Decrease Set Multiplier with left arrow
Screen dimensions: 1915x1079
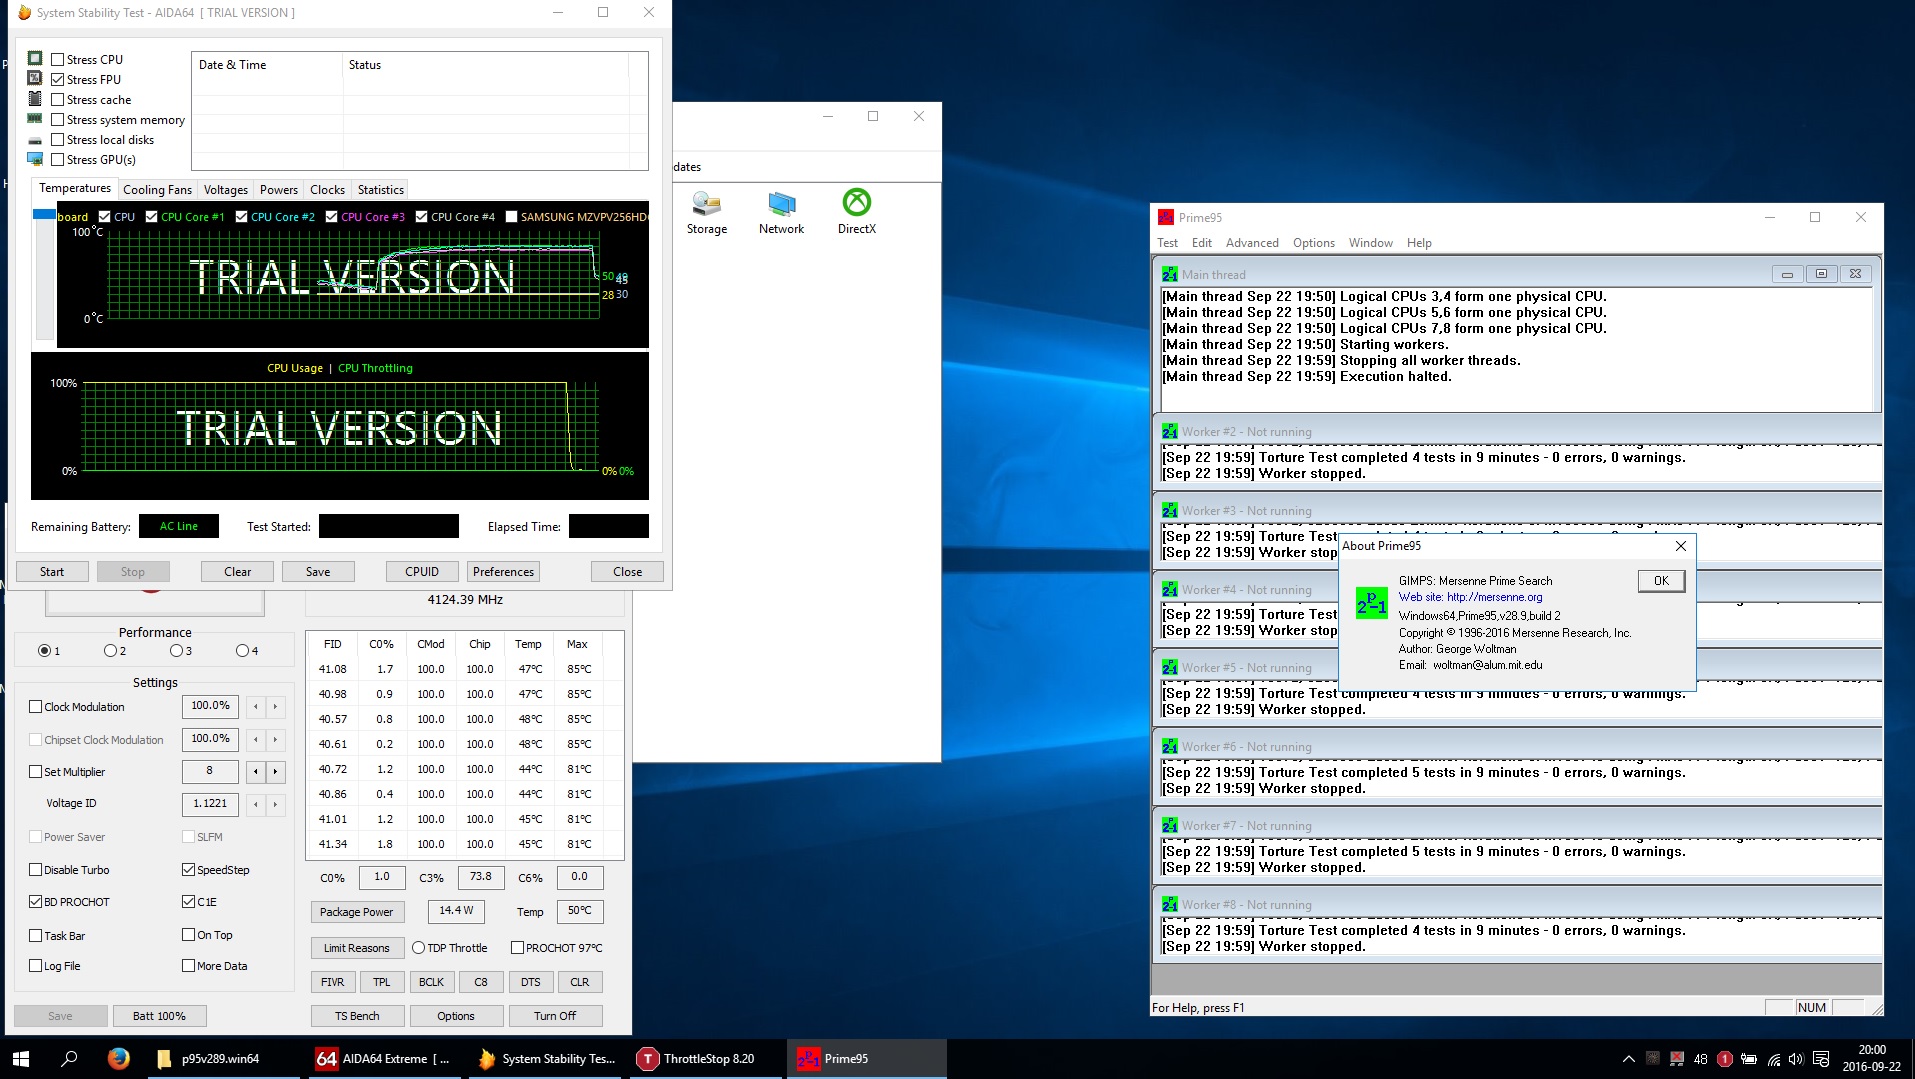tap(256, 772)
